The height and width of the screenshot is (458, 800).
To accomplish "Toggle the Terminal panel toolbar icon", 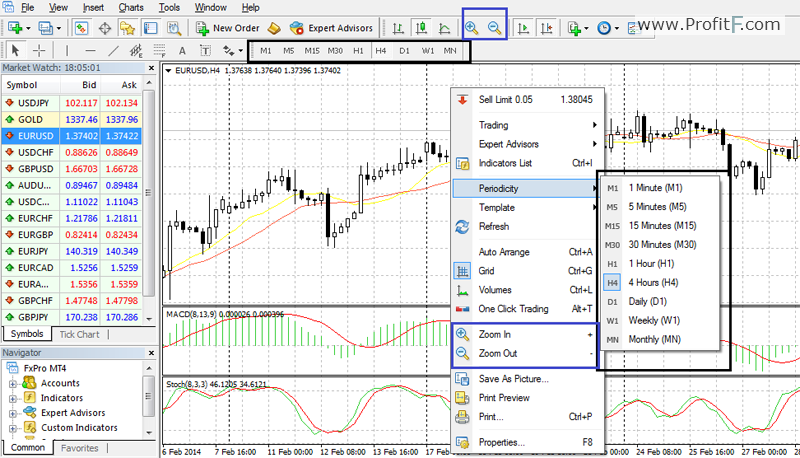I will click(151, 28).
